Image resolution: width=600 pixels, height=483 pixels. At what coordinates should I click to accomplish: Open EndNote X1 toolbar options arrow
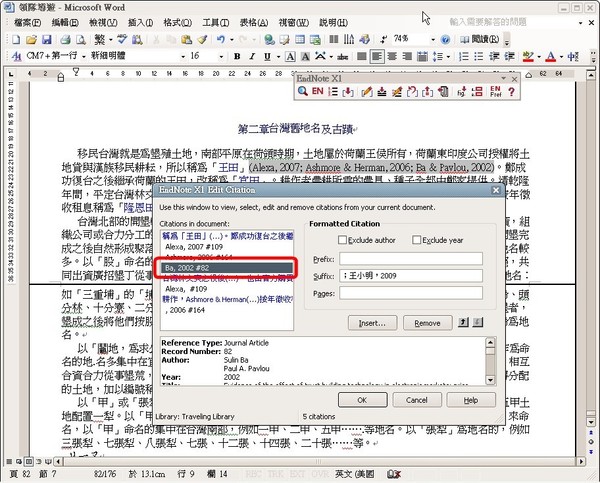point(504,78)
